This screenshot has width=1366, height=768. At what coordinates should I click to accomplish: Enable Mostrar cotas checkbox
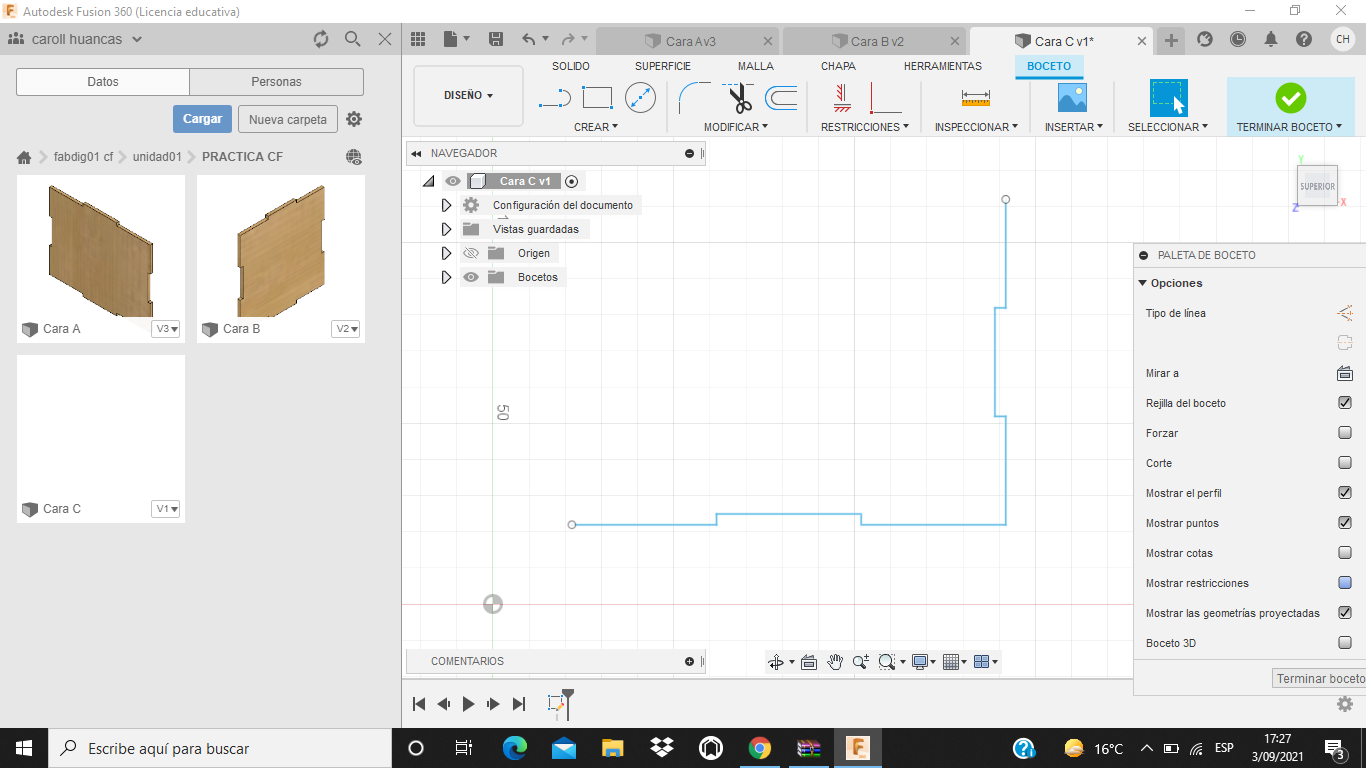(1345, 553)
